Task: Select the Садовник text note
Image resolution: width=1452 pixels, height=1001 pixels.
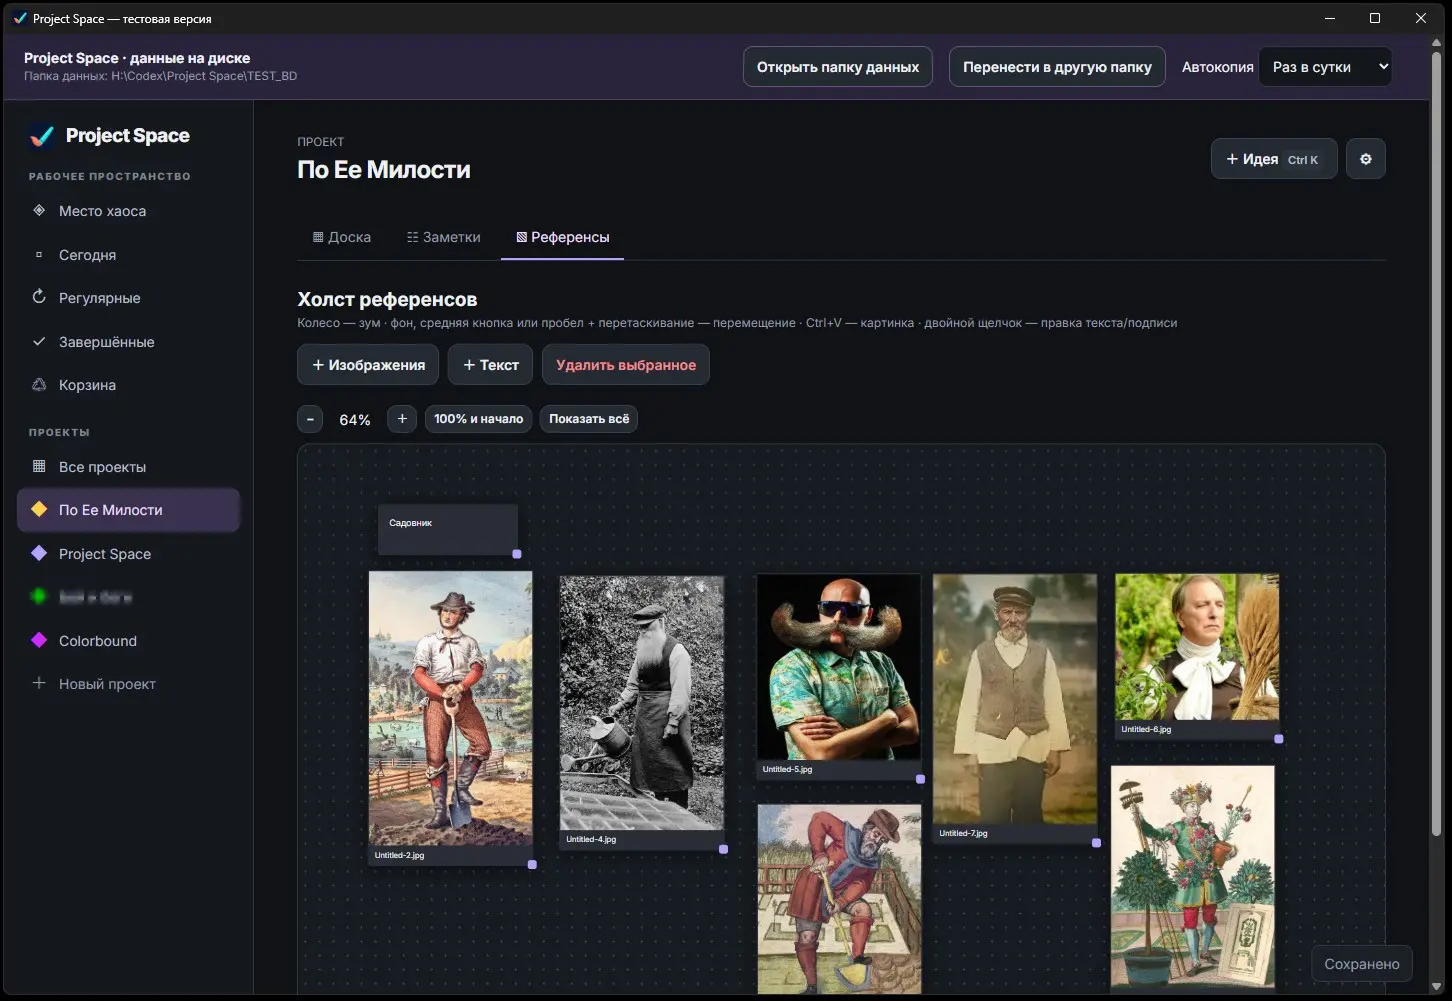Action: (447, 529)
